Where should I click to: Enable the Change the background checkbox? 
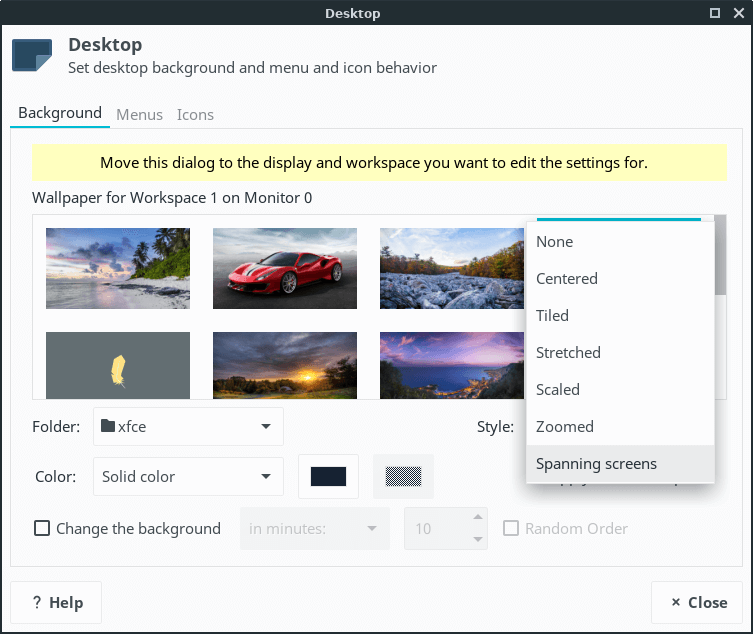click(x=42, y=529)
